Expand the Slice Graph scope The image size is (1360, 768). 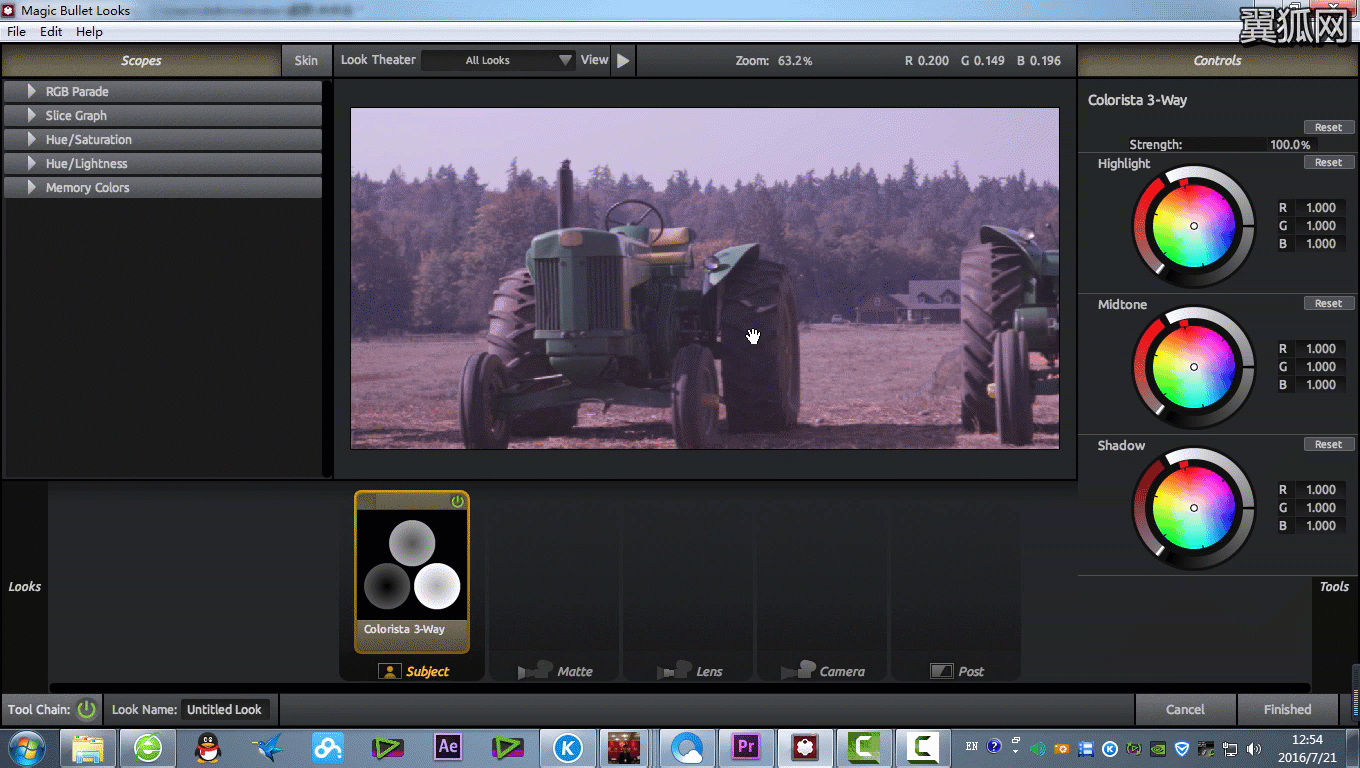point(163,115)
